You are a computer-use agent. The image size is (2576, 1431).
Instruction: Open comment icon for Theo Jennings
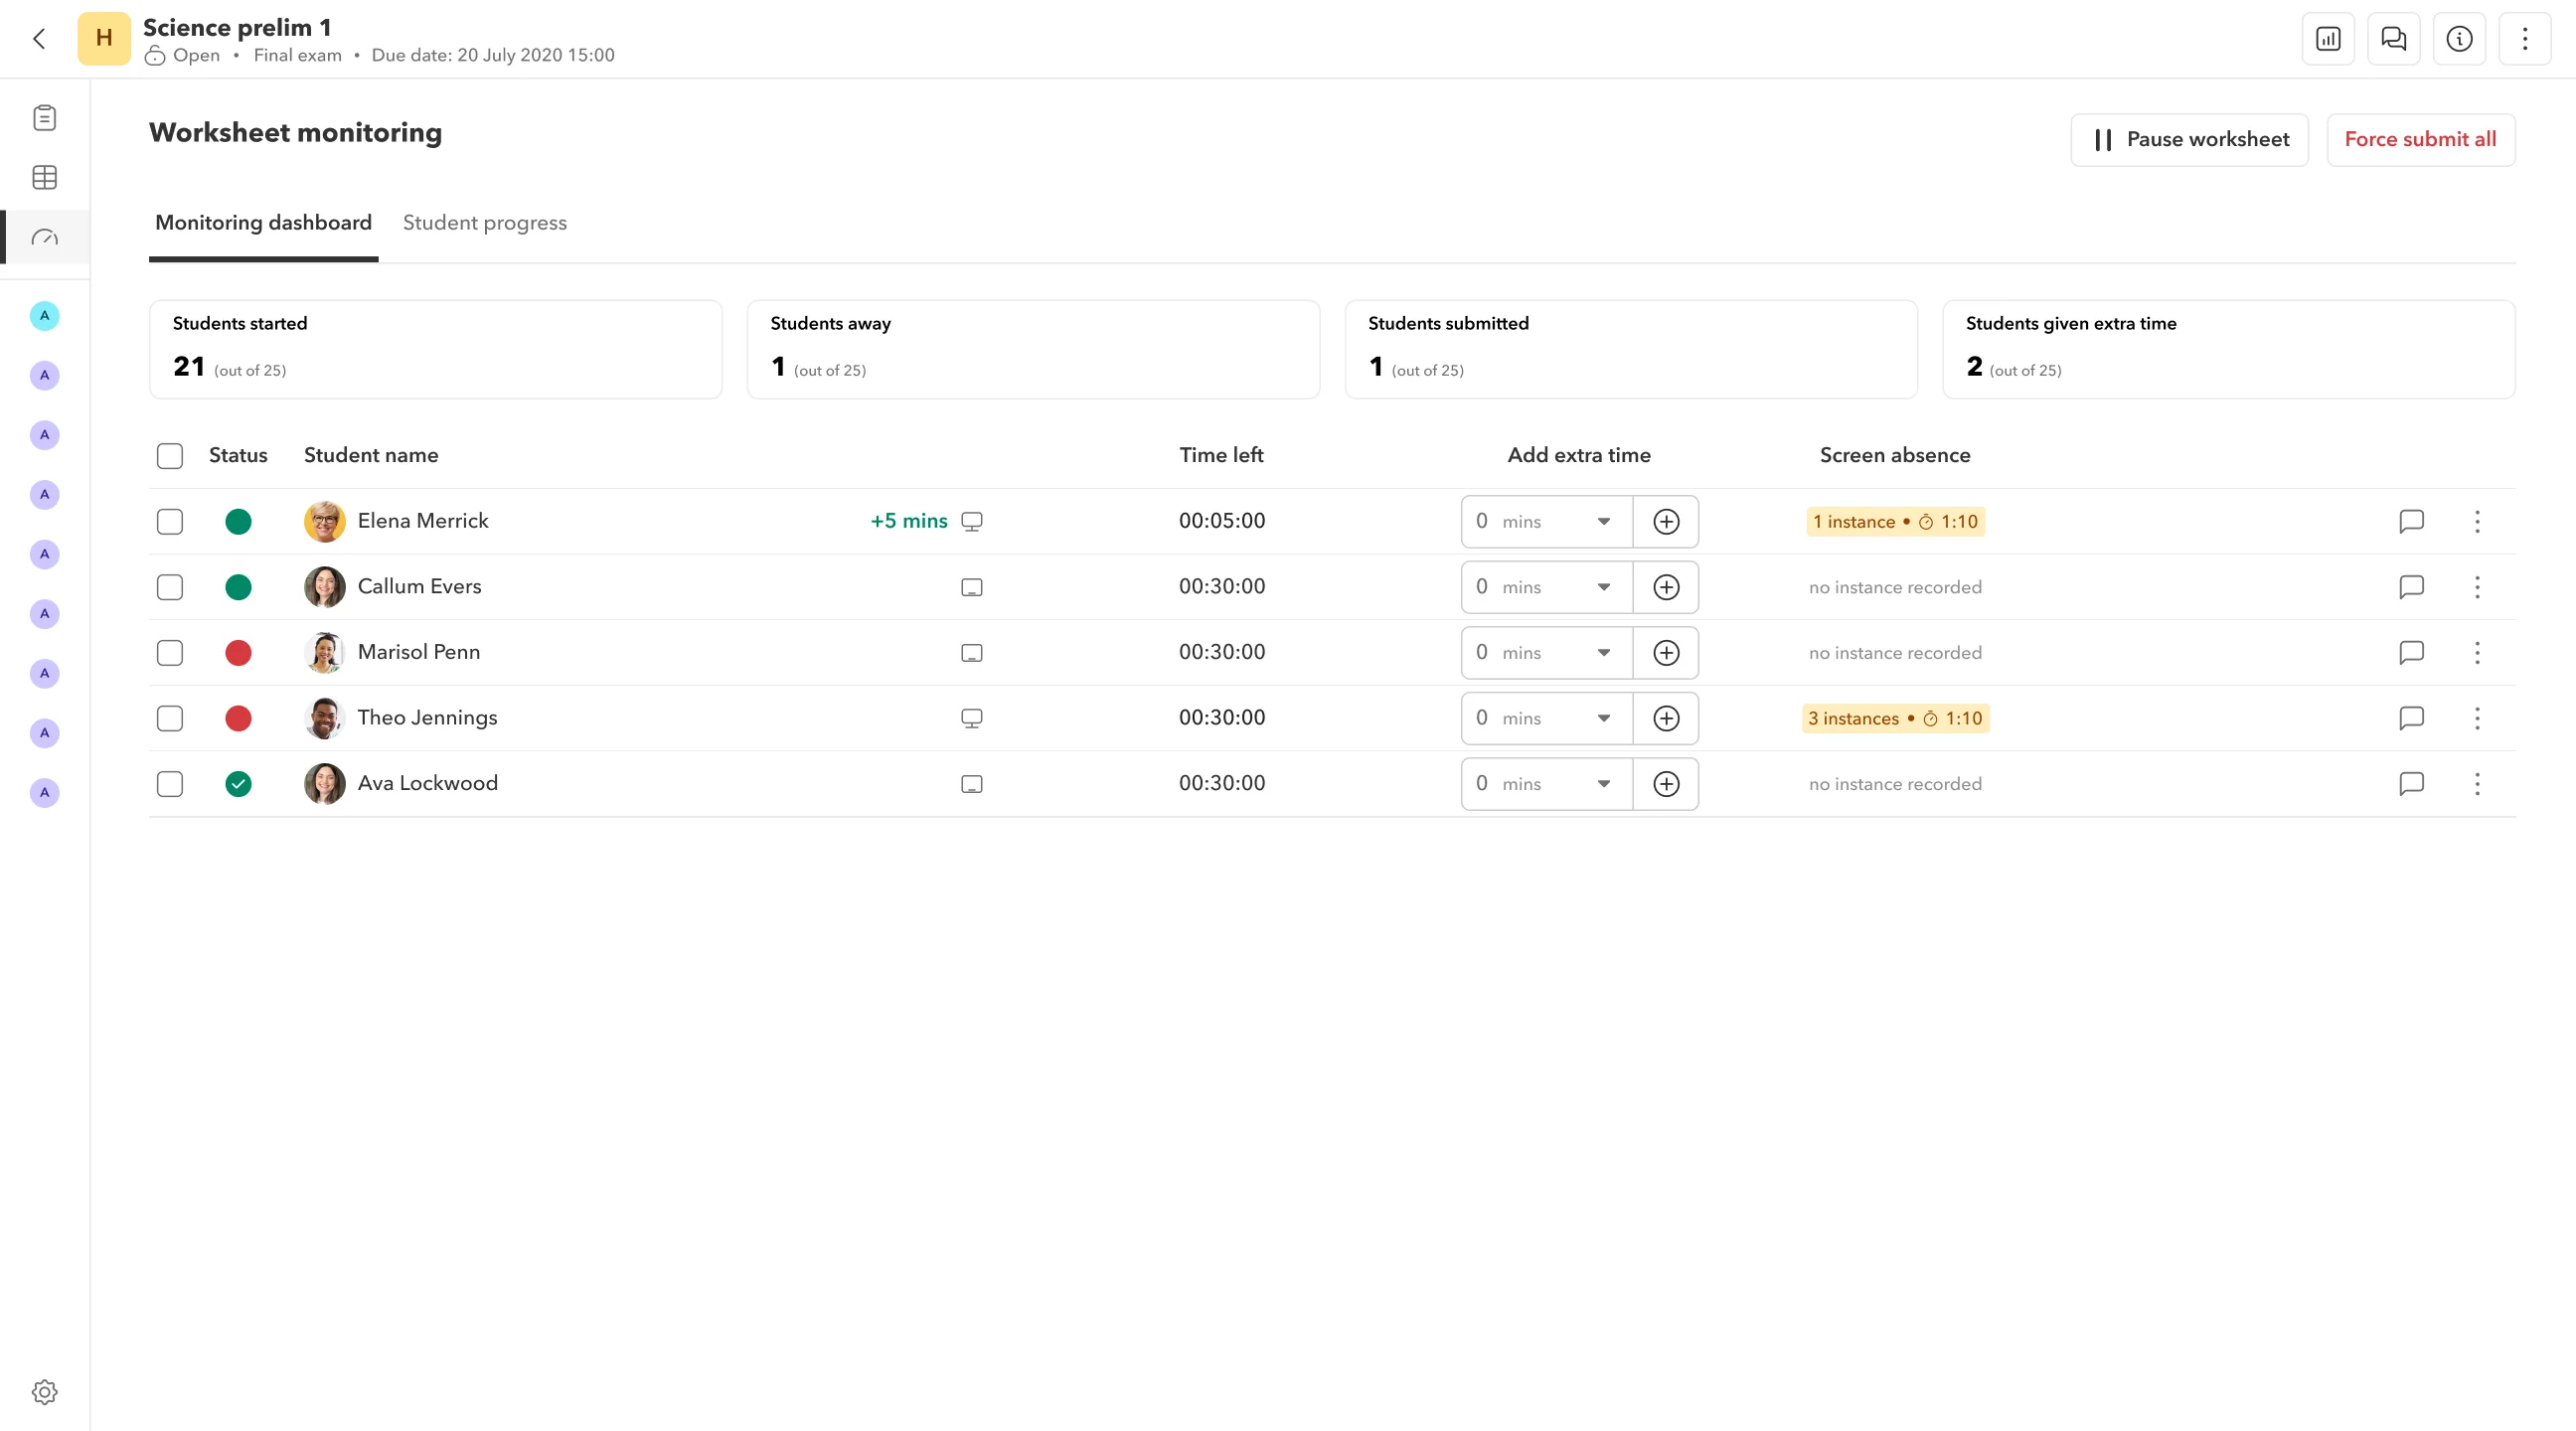pyautogui.click(x=2411, y=718)
